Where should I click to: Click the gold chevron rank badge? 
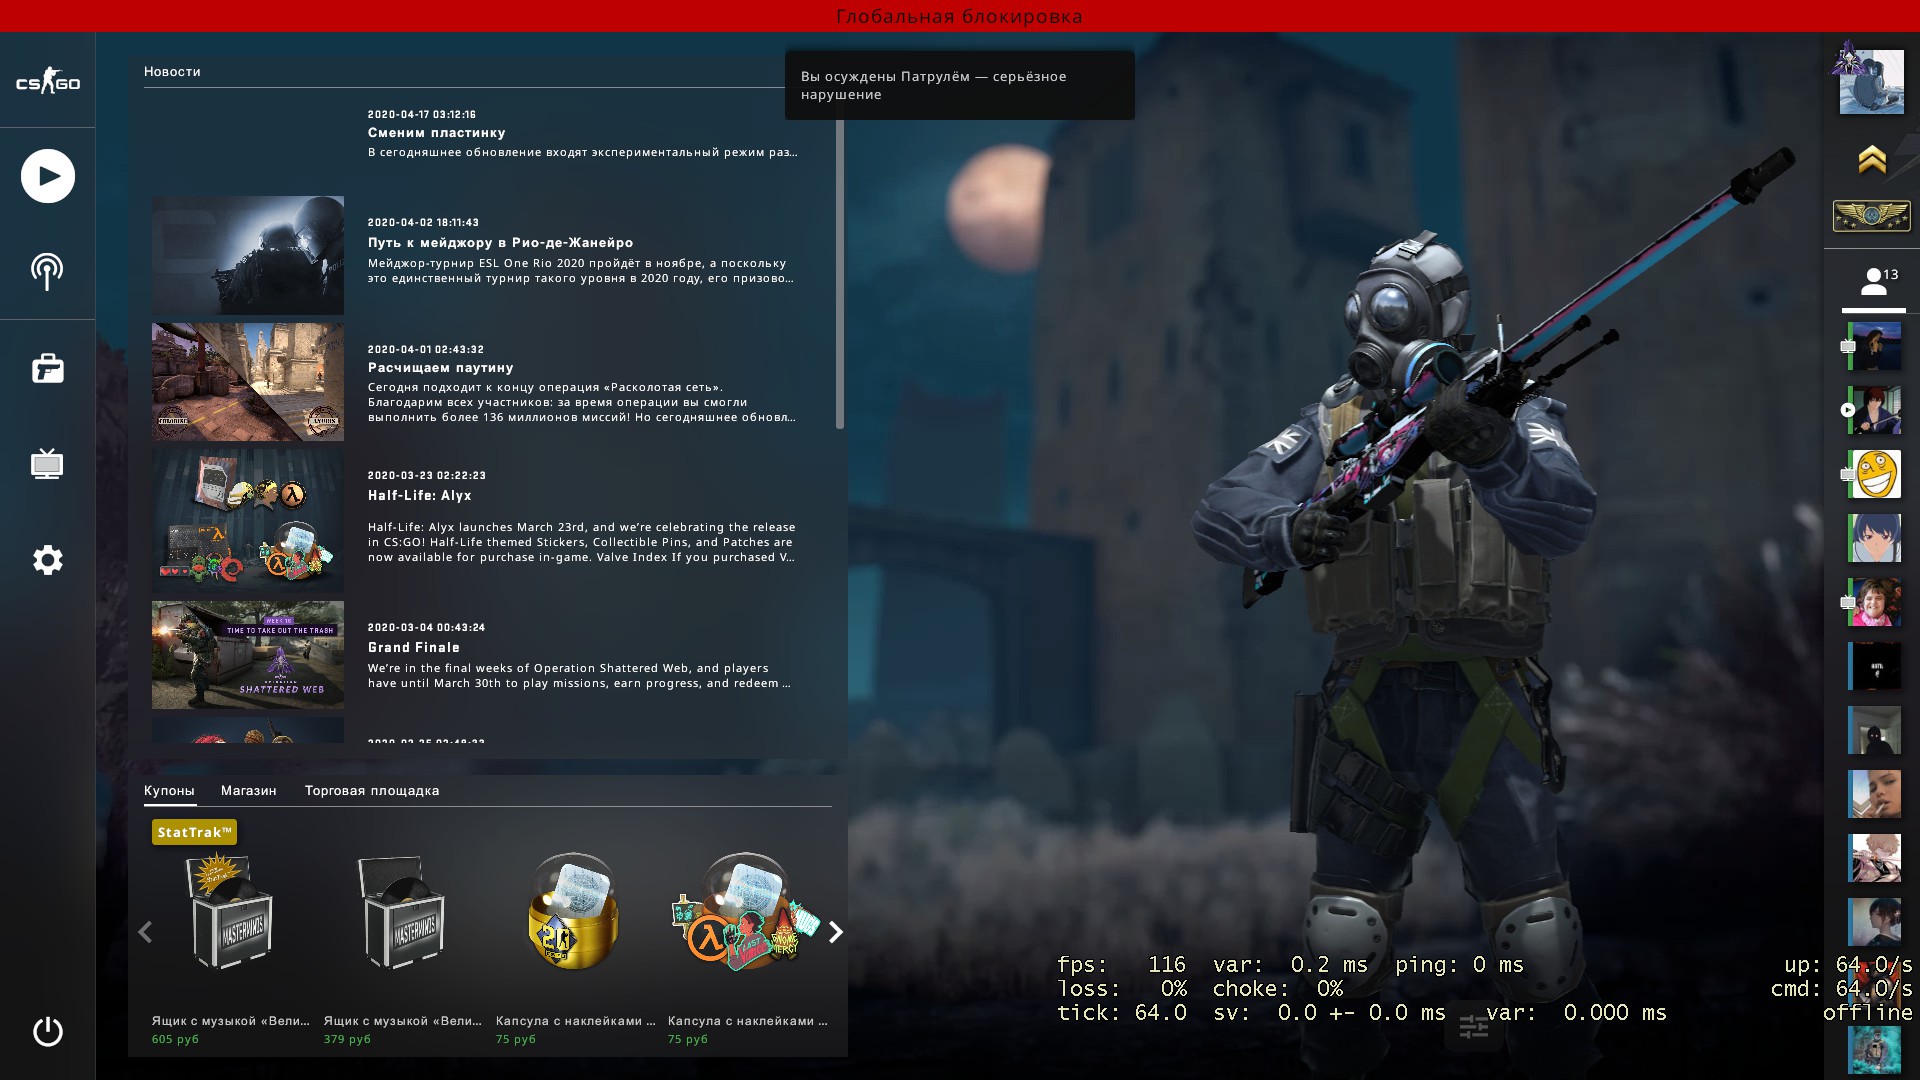pyautogui.click(x=1871, y=160)
